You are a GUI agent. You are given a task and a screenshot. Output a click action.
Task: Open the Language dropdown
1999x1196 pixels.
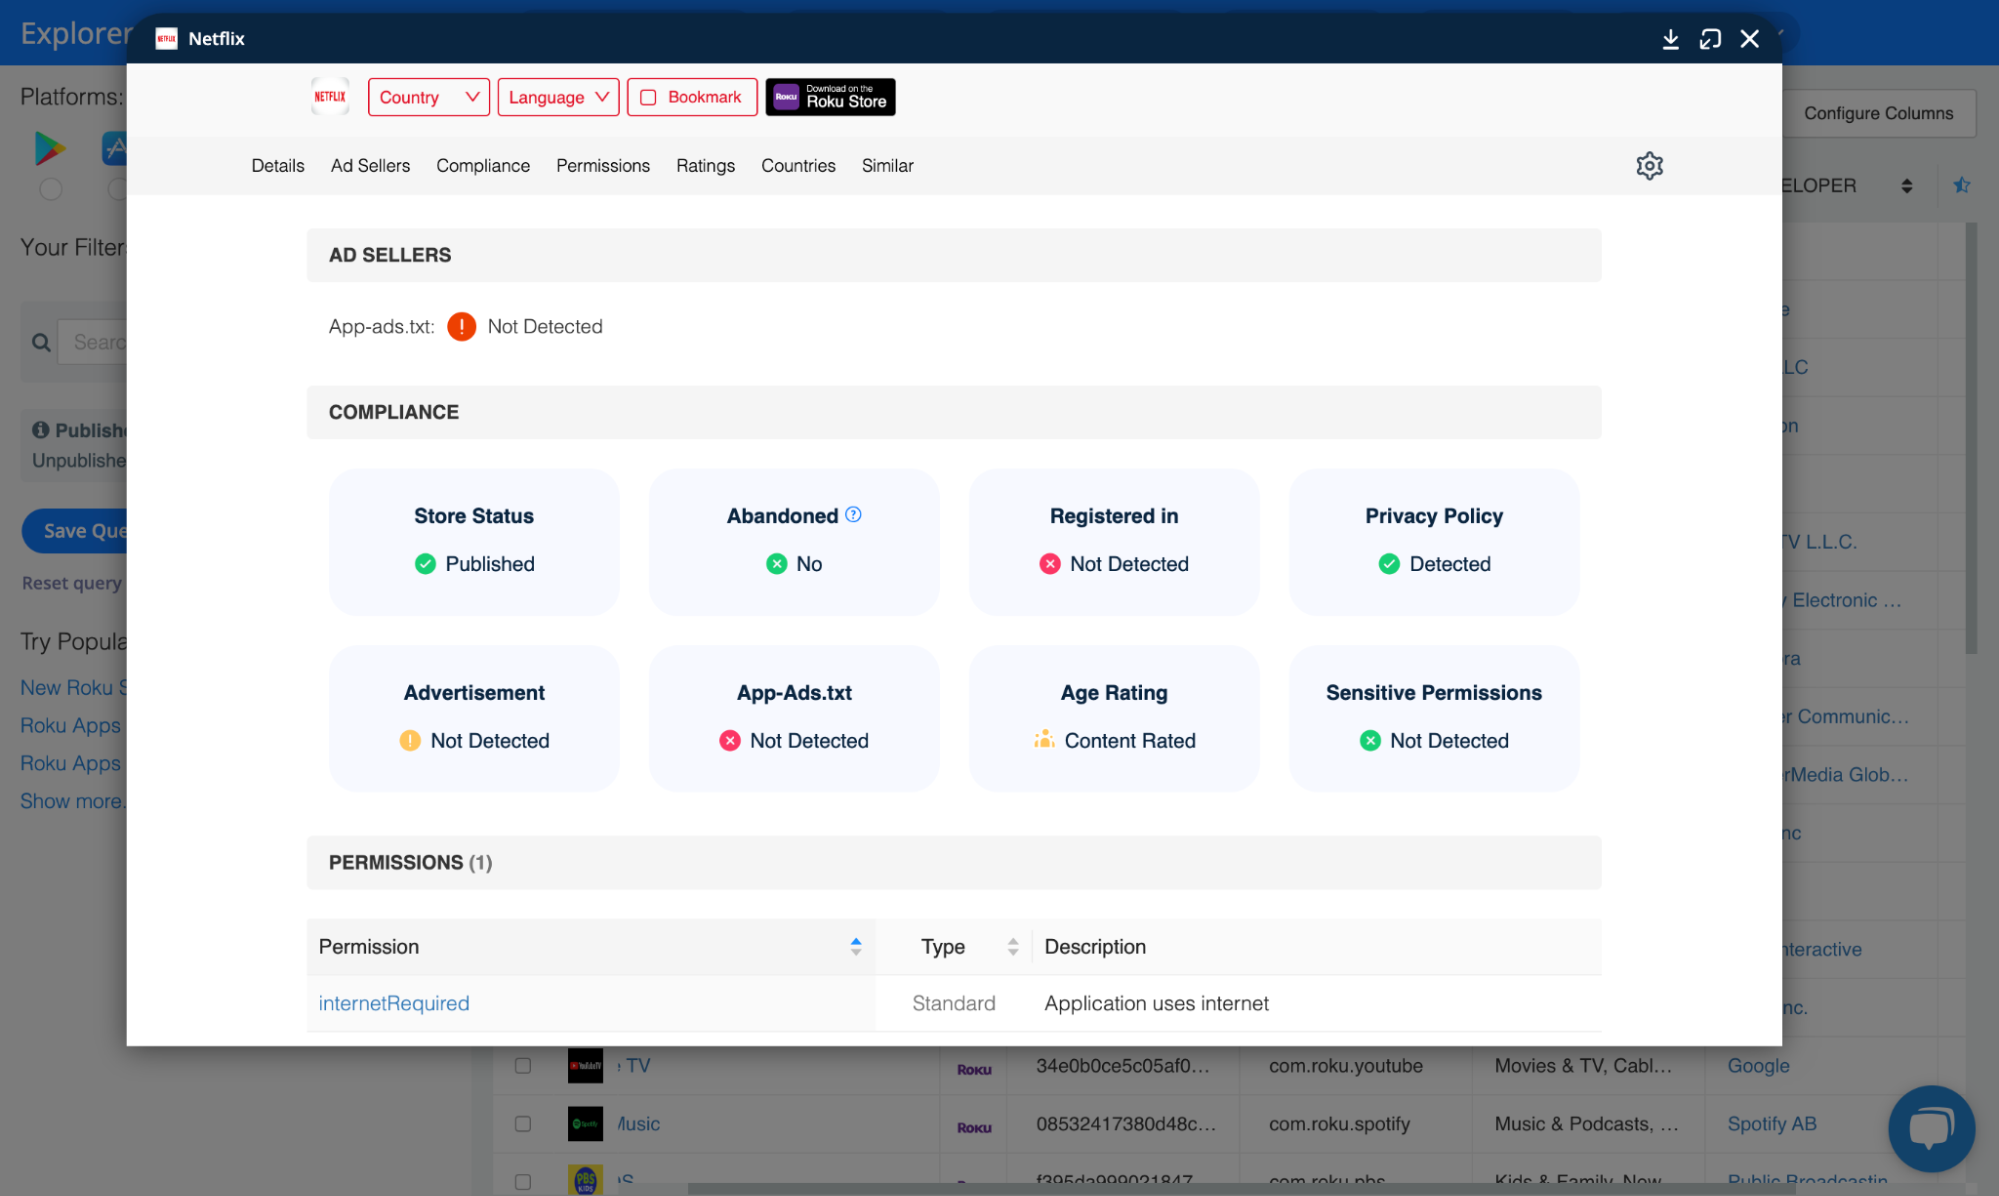[558, 97]
